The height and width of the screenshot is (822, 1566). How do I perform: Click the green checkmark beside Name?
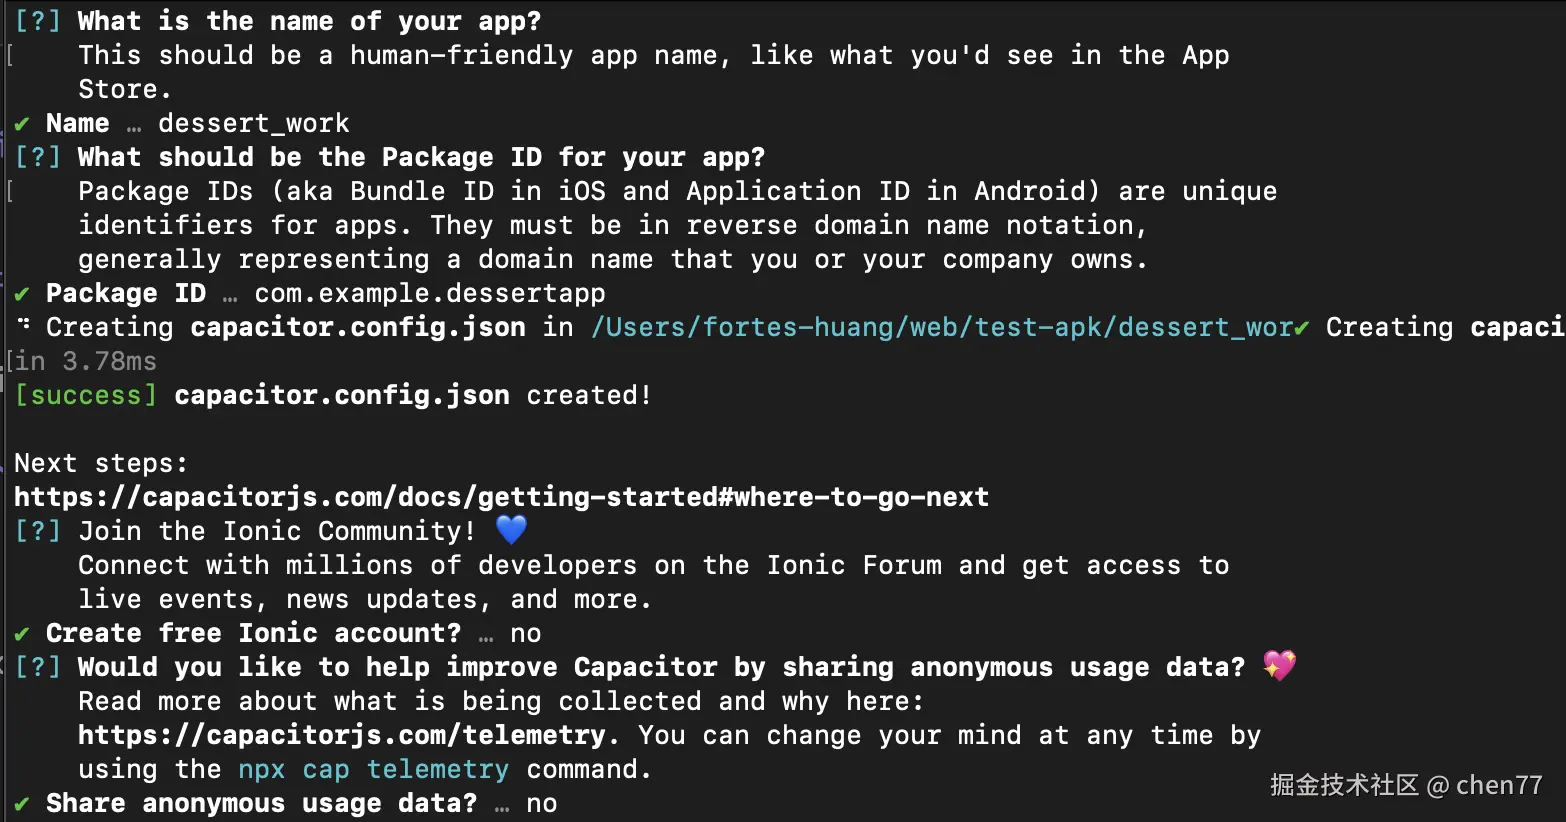click(22, 124)
